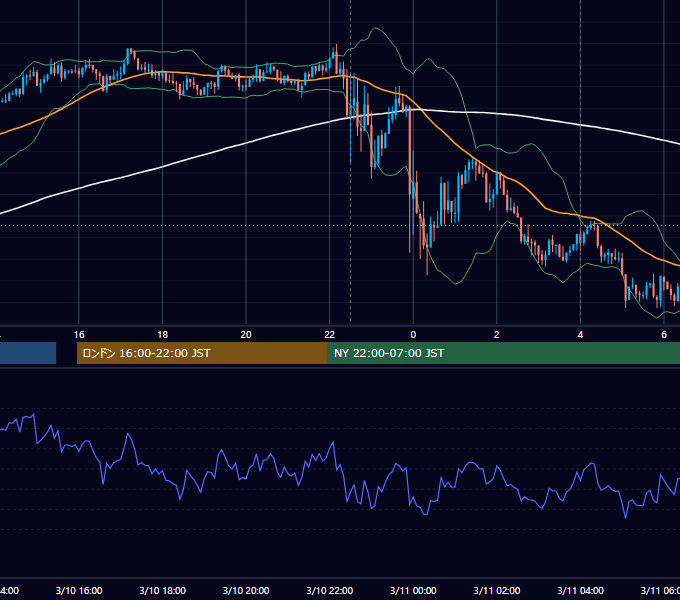Click the ロンドン 16:00-22:00 JST session bar
Screen dimensions: 680x600
[202, 353]
